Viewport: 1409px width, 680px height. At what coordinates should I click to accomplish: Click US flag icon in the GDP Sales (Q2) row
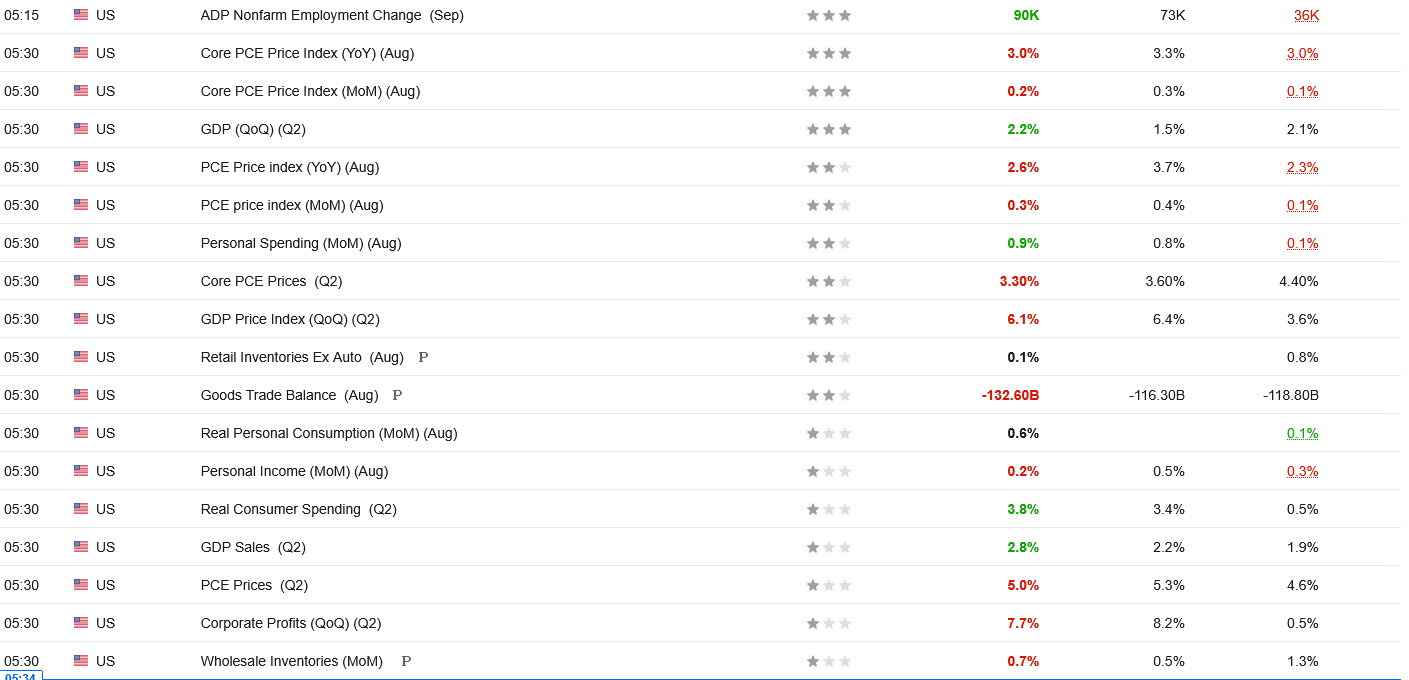pyautogui.click(x=81, y=547)
